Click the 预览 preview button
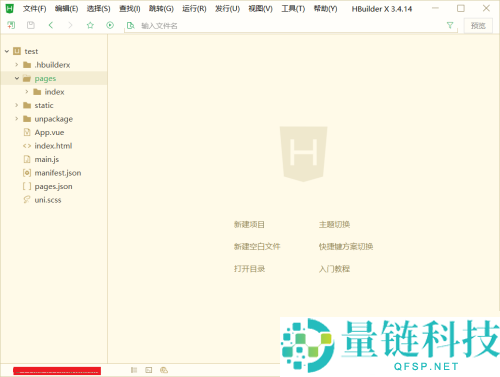The image size is (500, 377). (x=478, y=26)
